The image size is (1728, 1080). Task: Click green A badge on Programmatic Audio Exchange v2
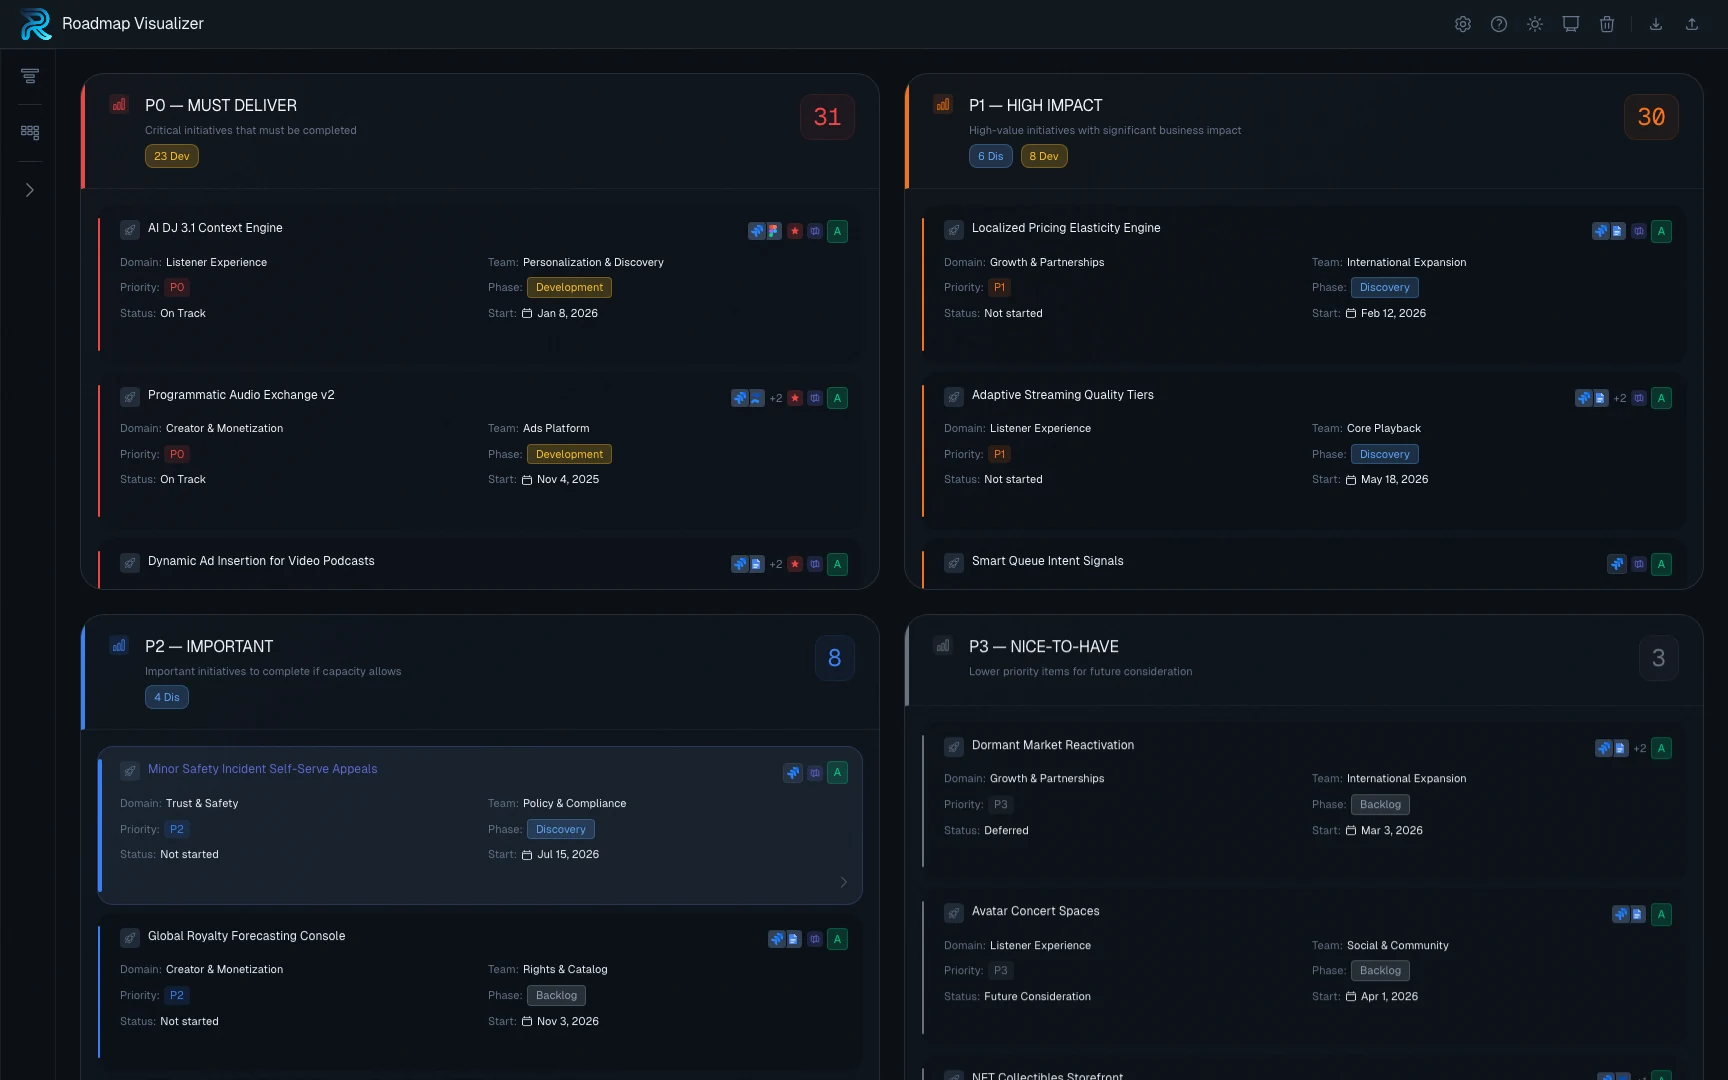click(x=838, y=398)
